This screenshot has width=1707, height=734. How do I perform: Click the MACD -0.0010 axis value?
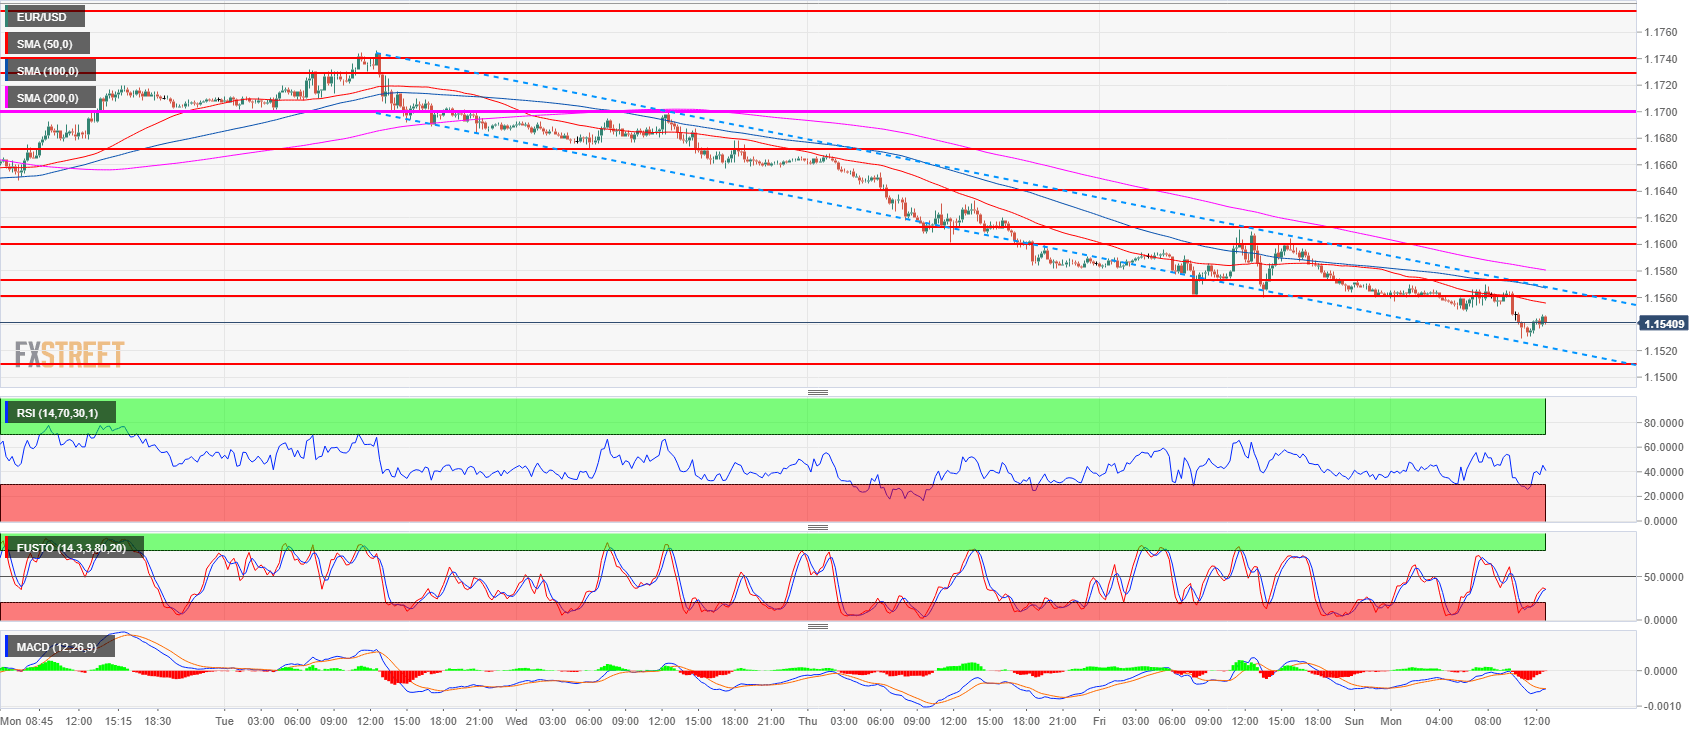point(1664,706)
